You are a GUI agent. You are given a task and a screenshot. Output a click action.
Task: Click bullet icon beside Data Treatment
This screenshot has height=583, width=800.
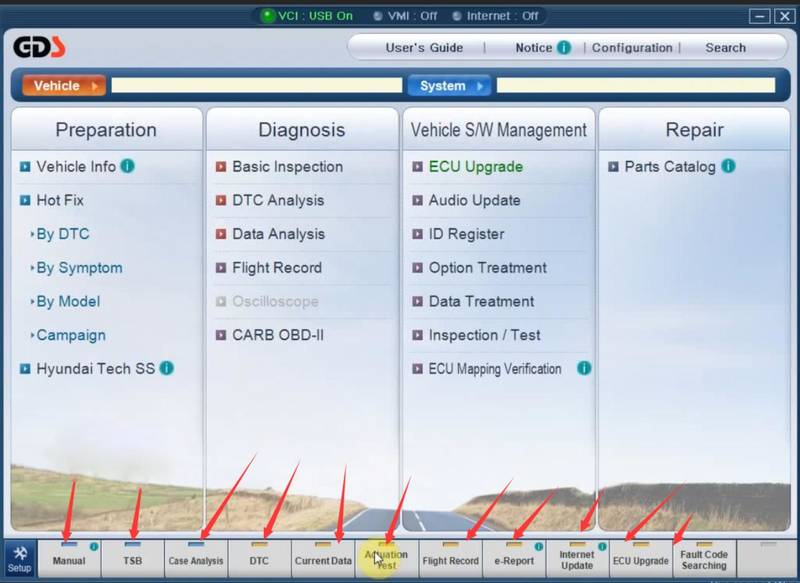tap(417, 301)
